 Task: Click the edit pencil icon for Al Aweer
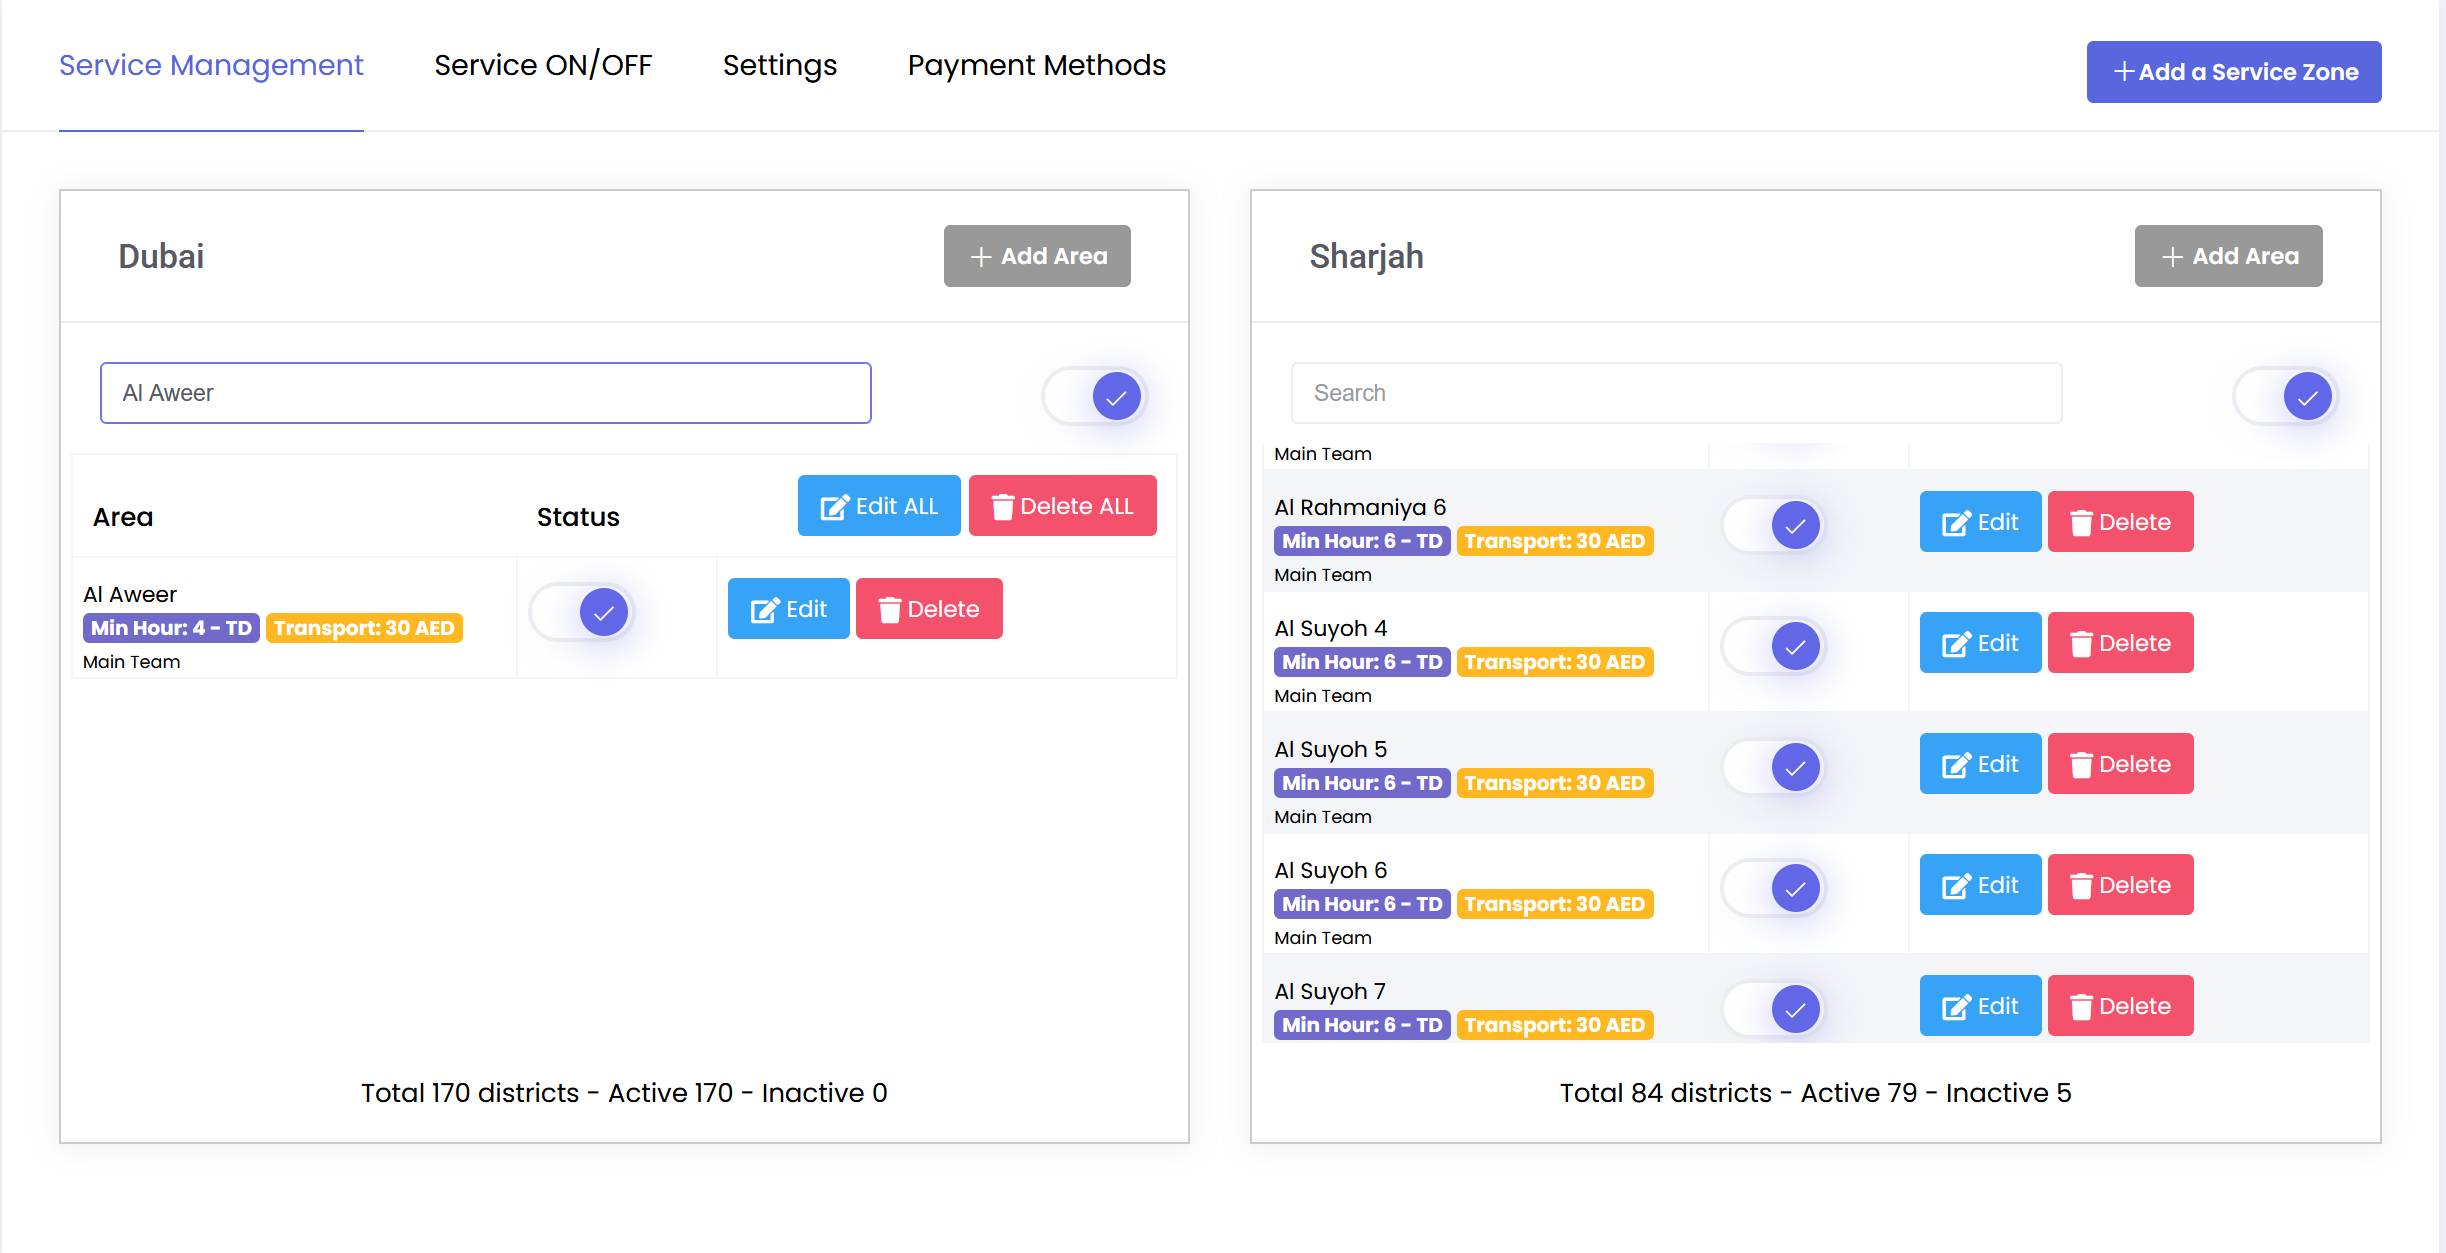click(764, 610)
